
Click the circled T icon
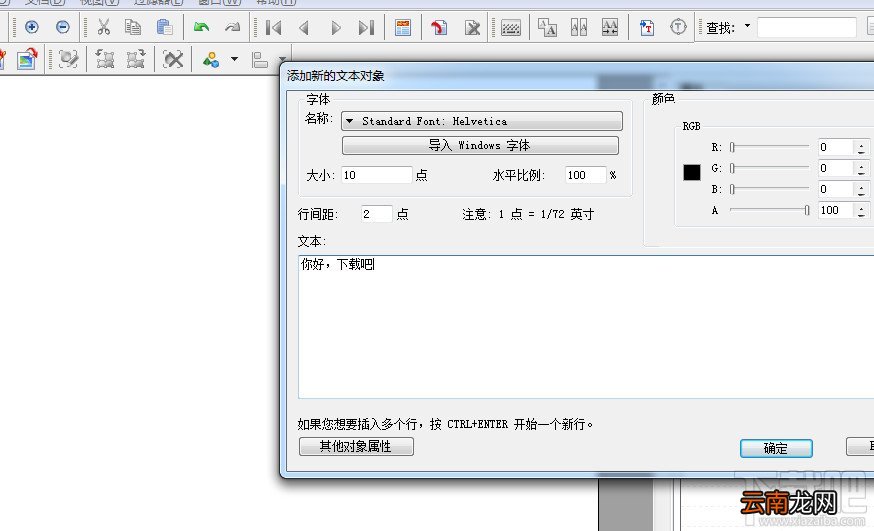(x=678, y=27)
